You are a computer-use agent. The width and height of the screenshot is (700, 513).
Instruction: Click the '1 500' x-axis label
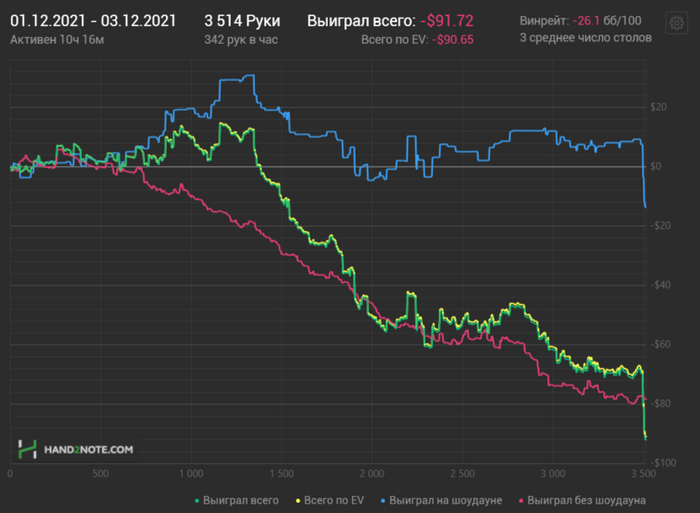point(282,474)
